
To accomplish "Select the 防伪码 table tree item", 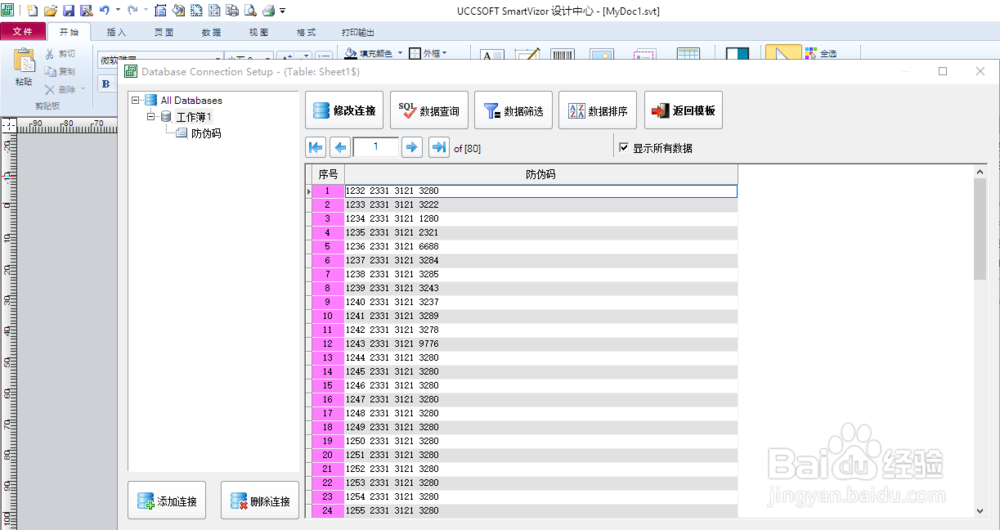I will [x=206, y=133].
